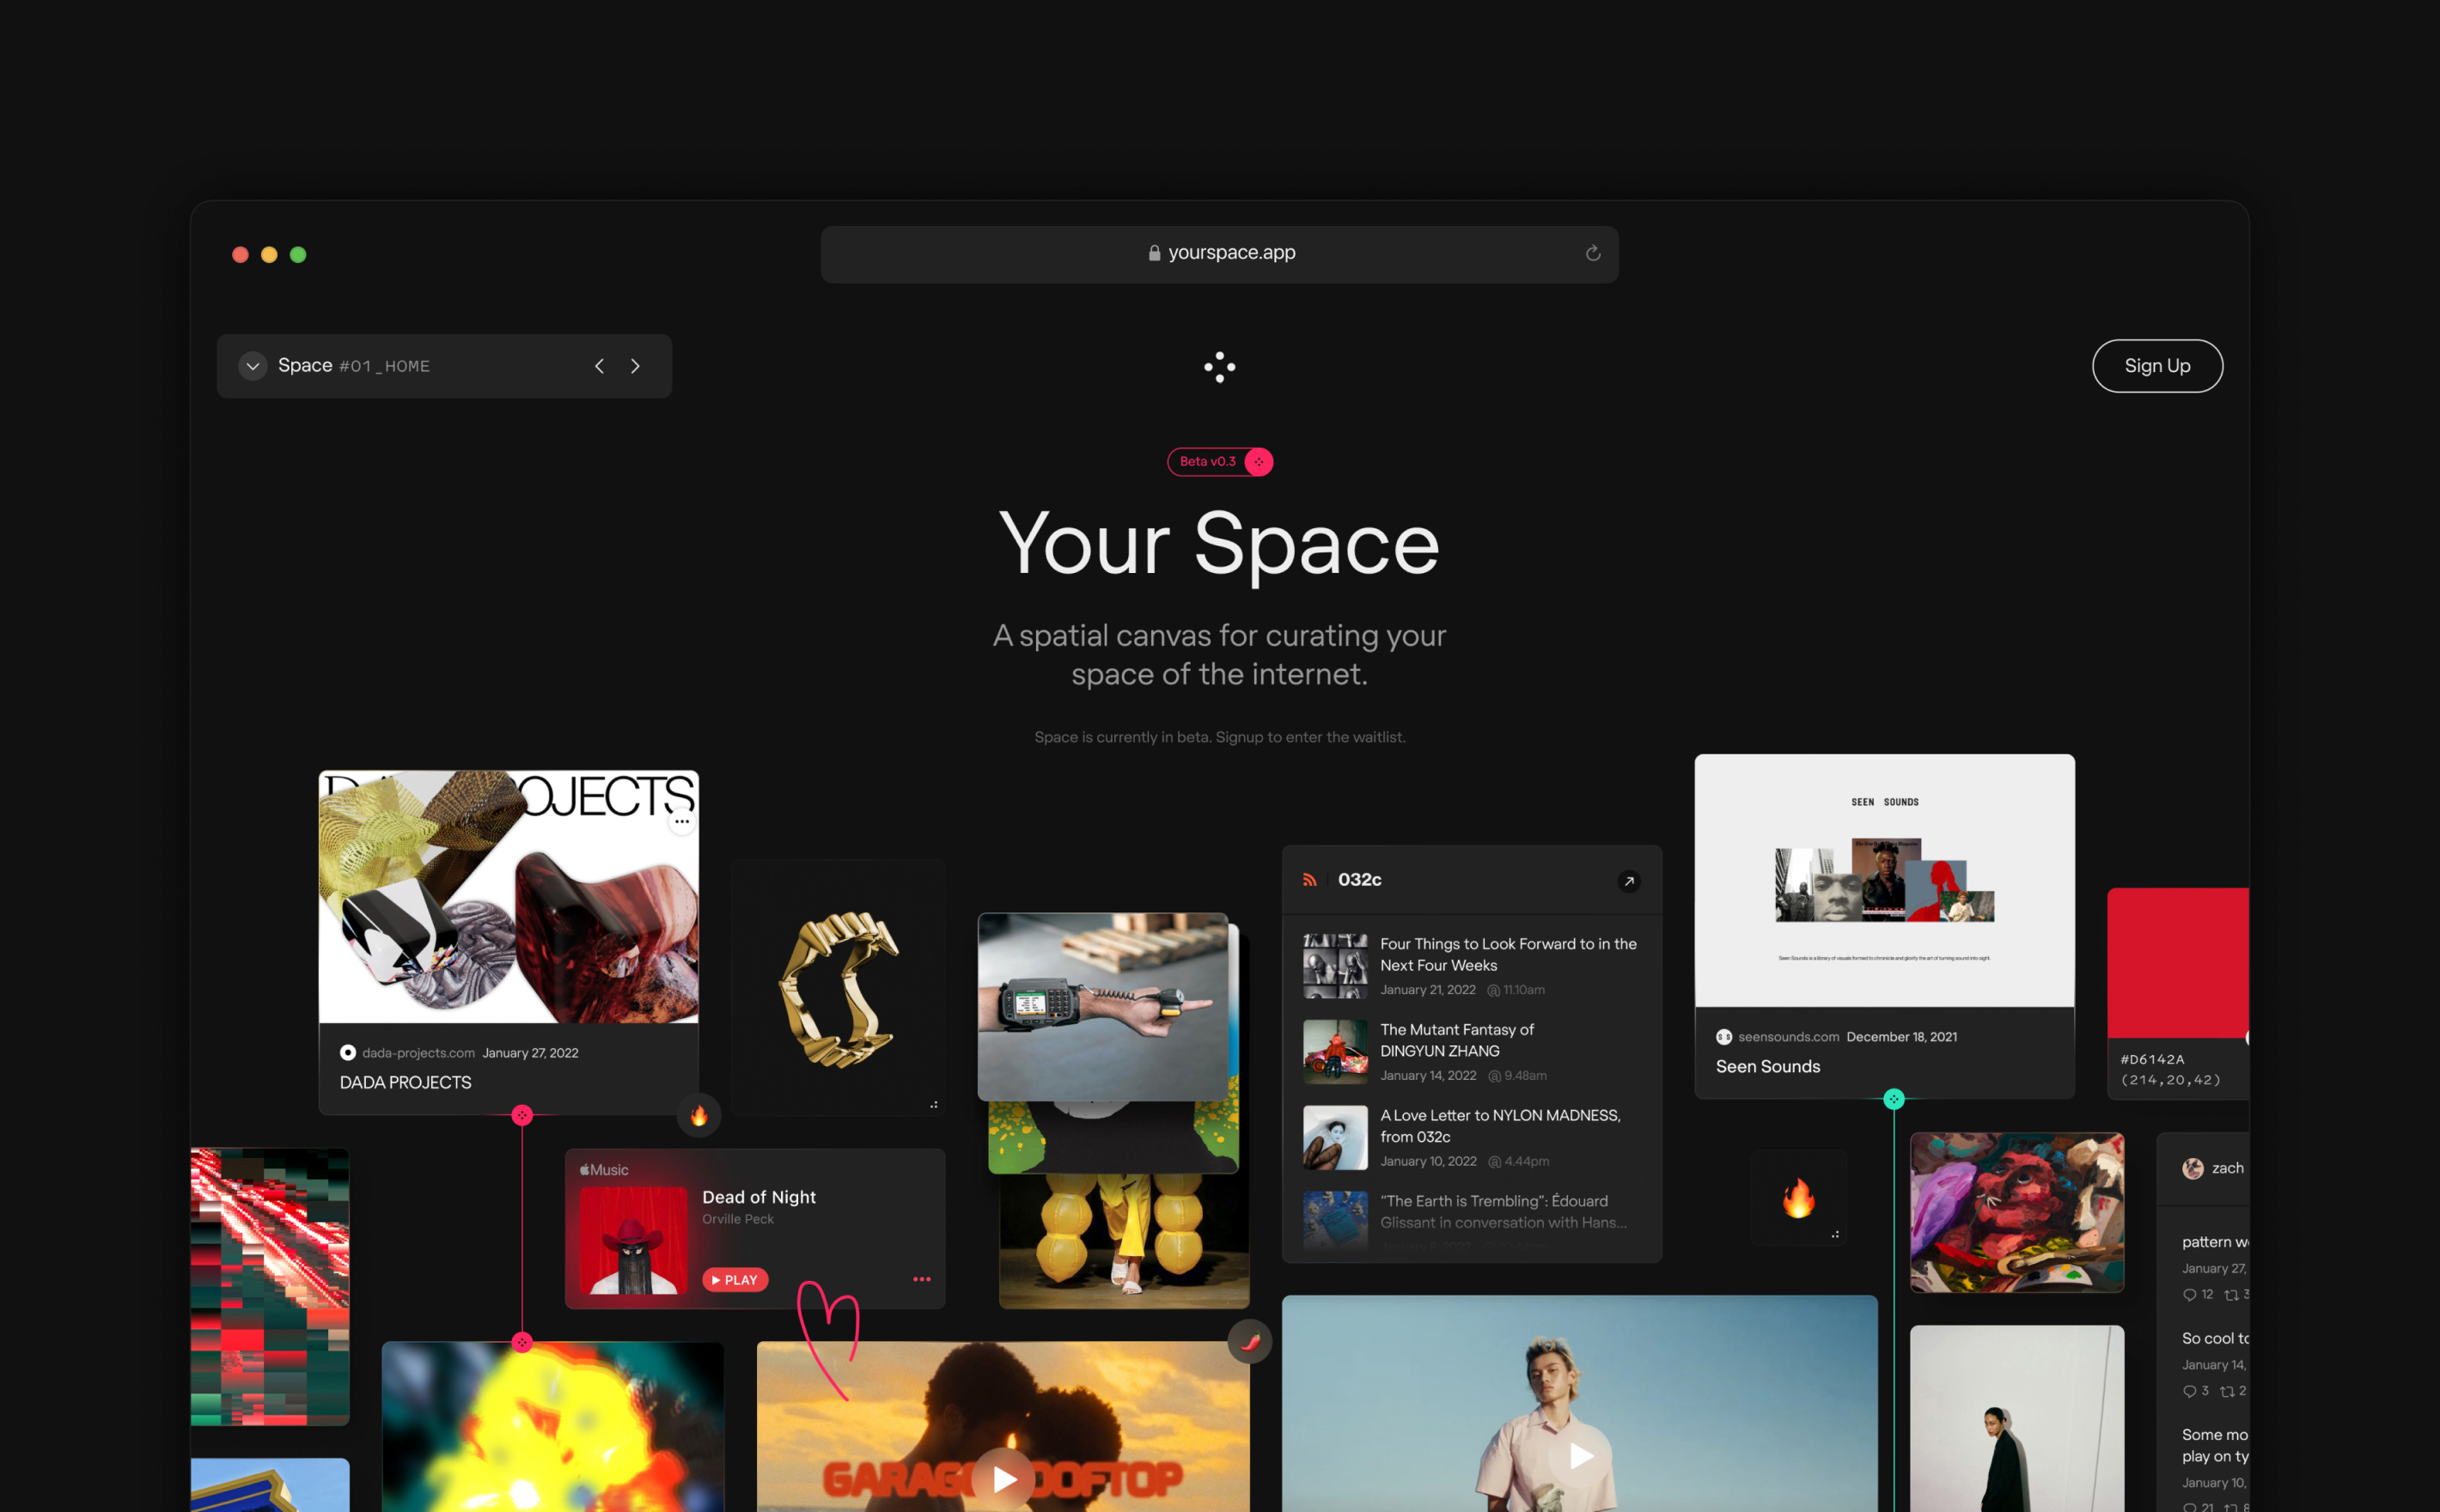
Task: Click the four-dot Space logo
Action: (x=1219, y=367)
